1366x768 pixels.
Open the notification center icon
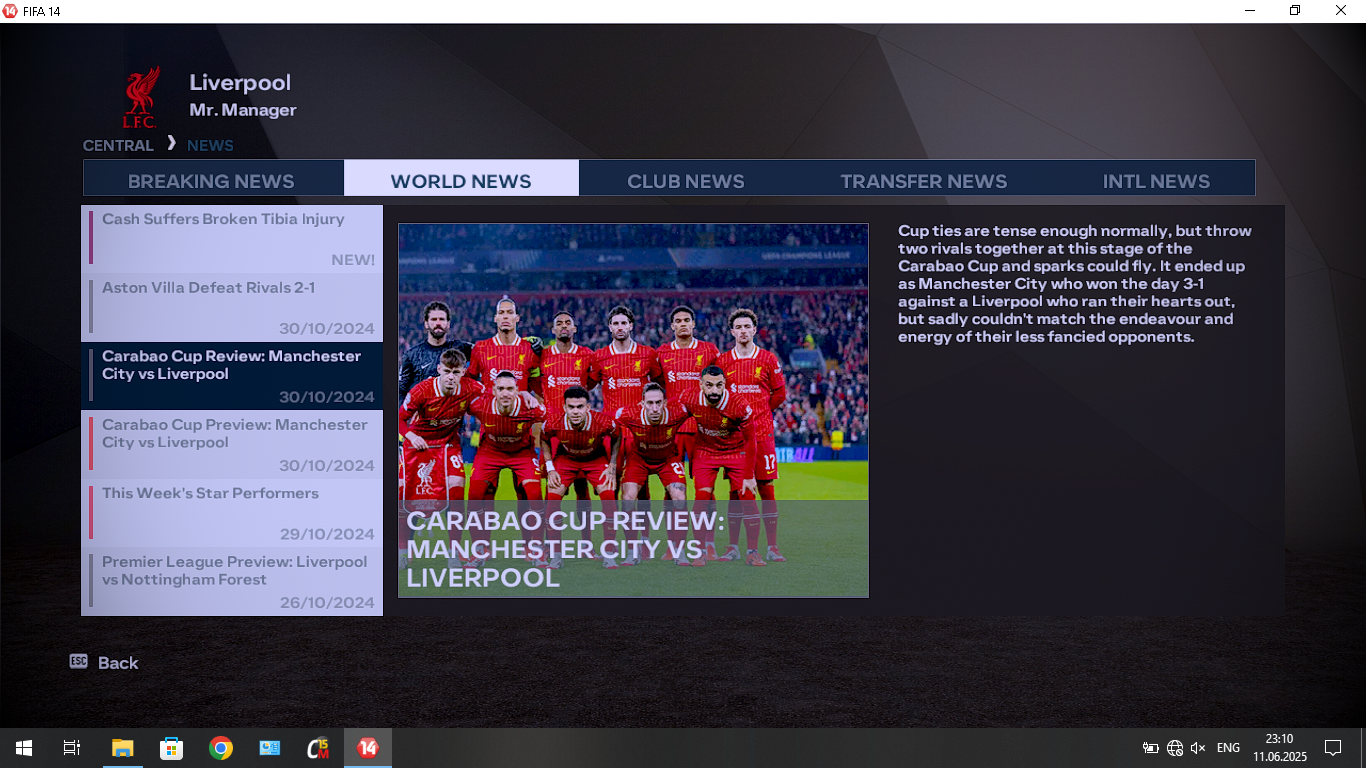[1333, 748]
